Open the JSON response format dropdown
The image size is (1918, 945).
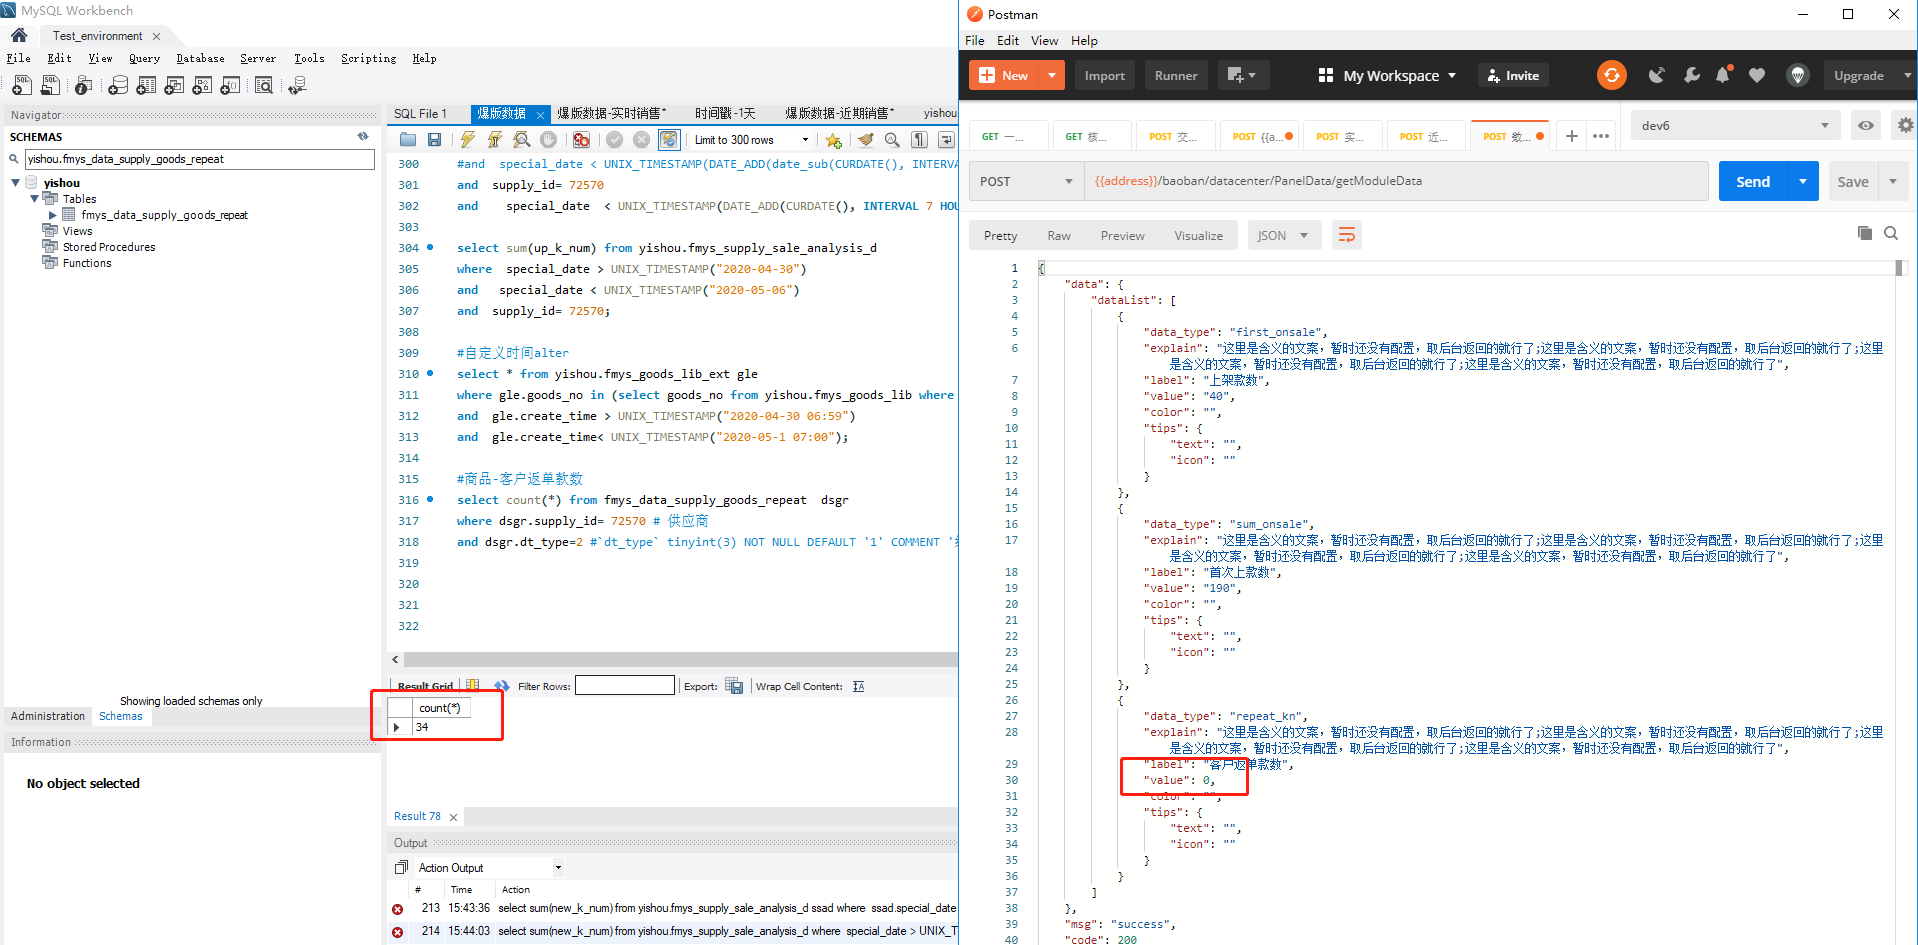tap(1283, 235)
